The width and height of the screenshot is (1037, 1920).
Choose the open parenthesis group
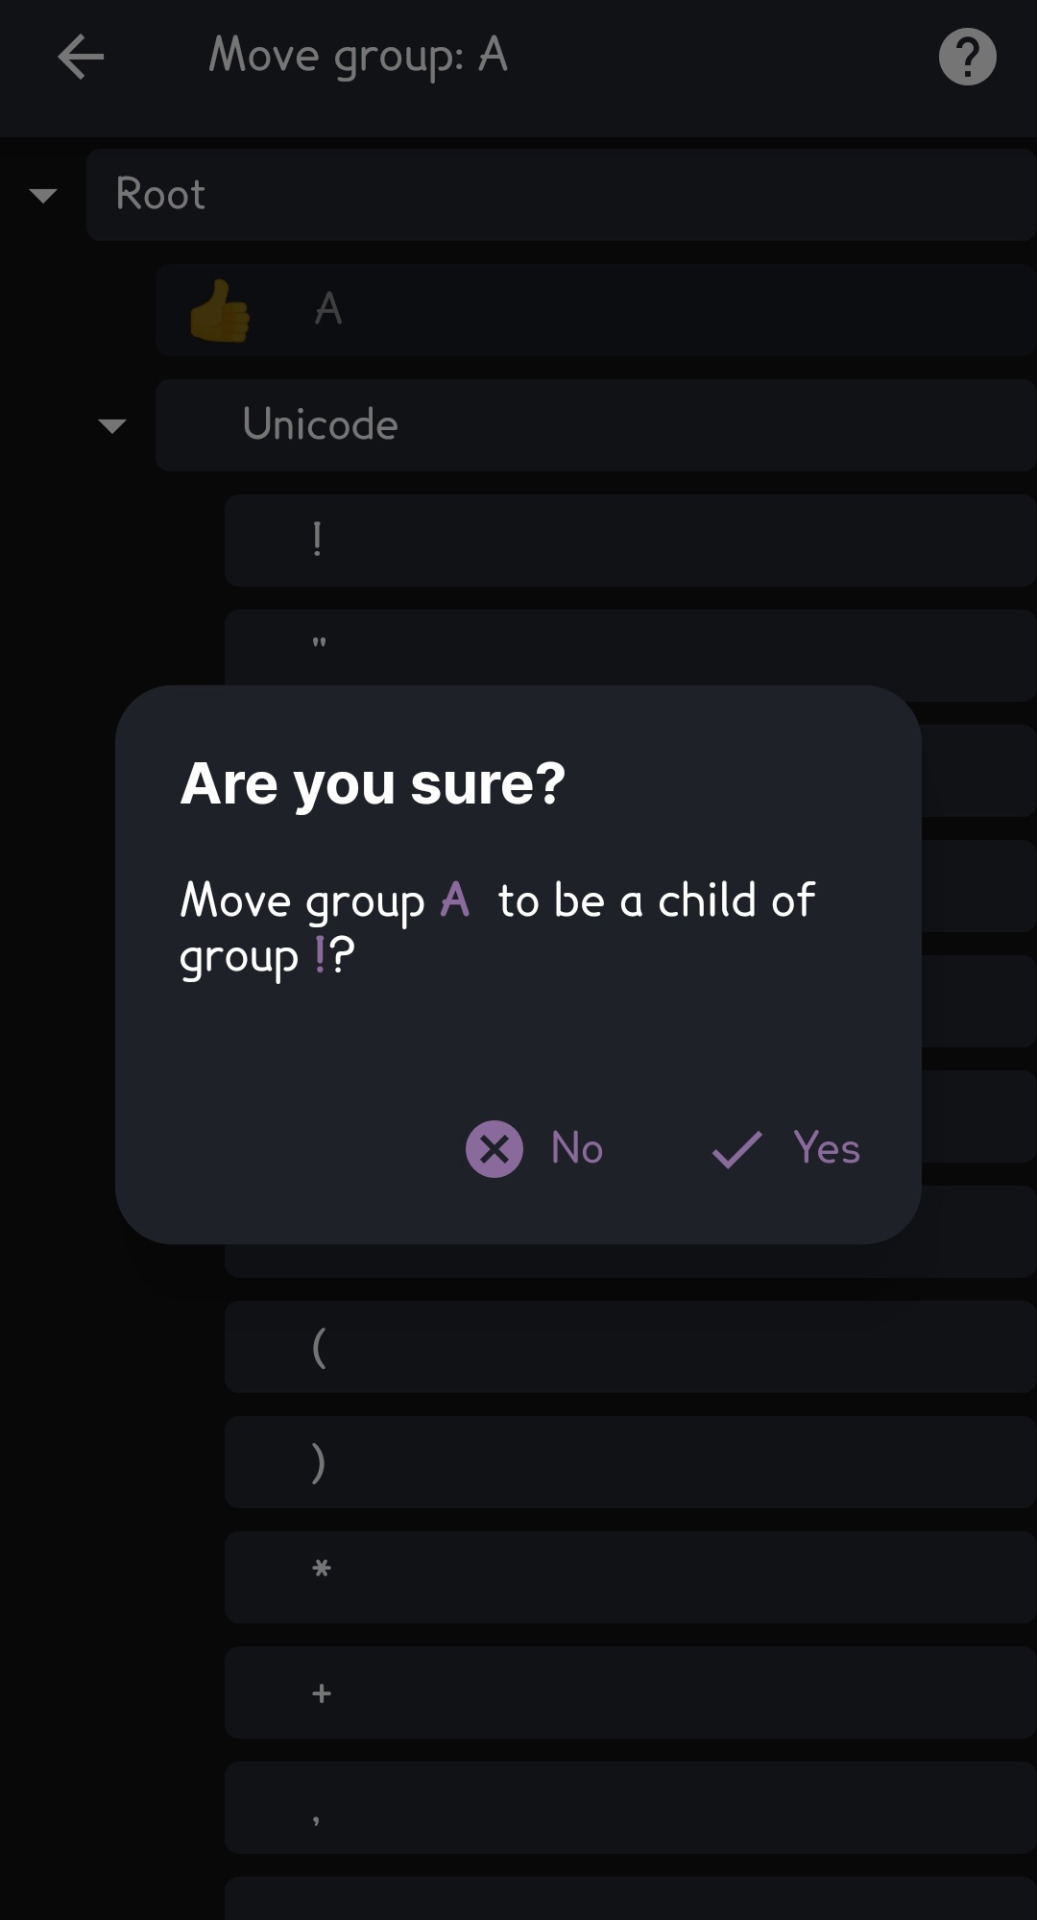point(630,1347)
